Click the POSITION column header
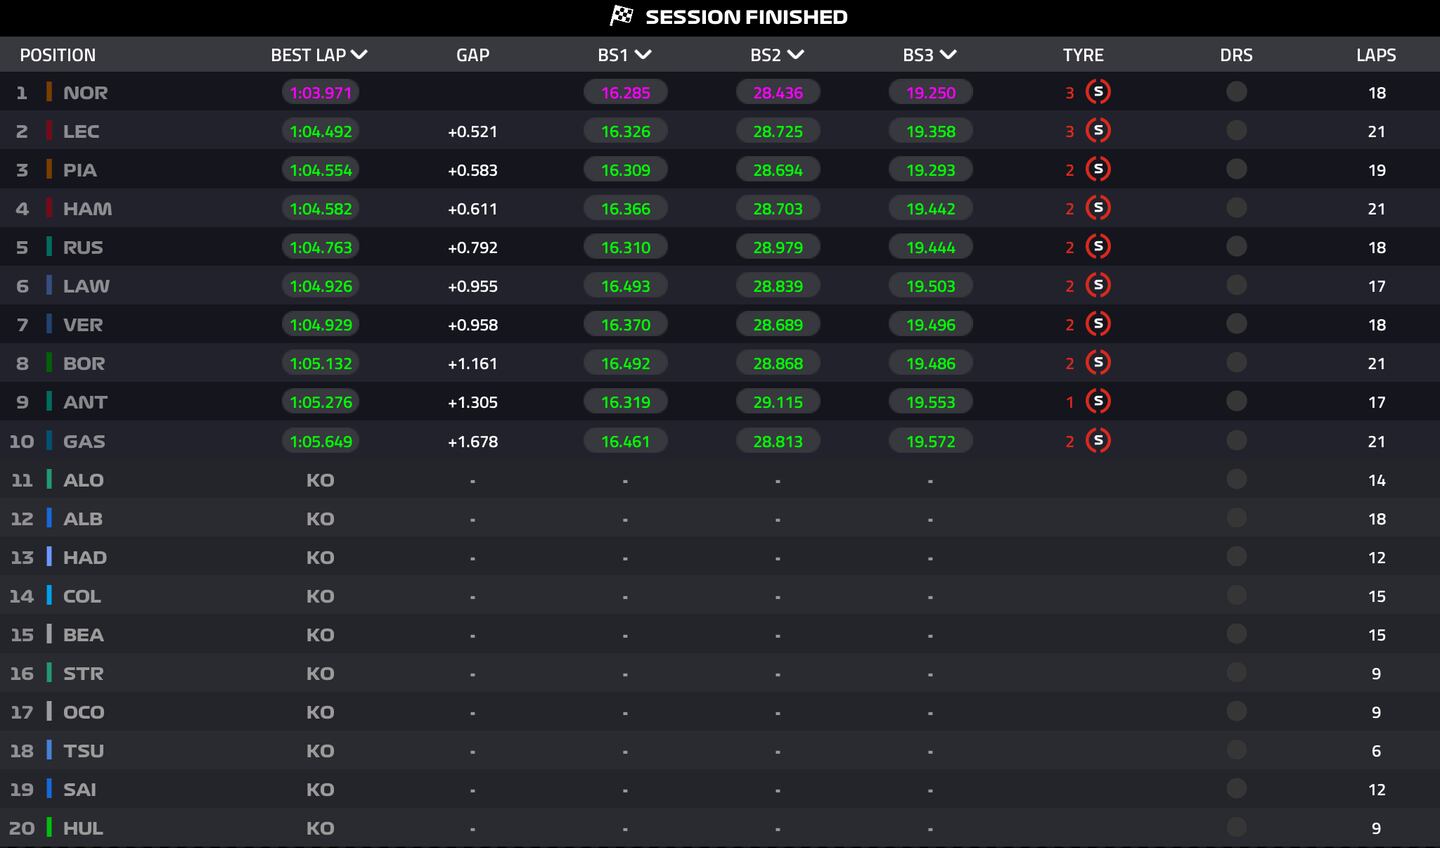 pyautogui.click(x=58, y=55)
